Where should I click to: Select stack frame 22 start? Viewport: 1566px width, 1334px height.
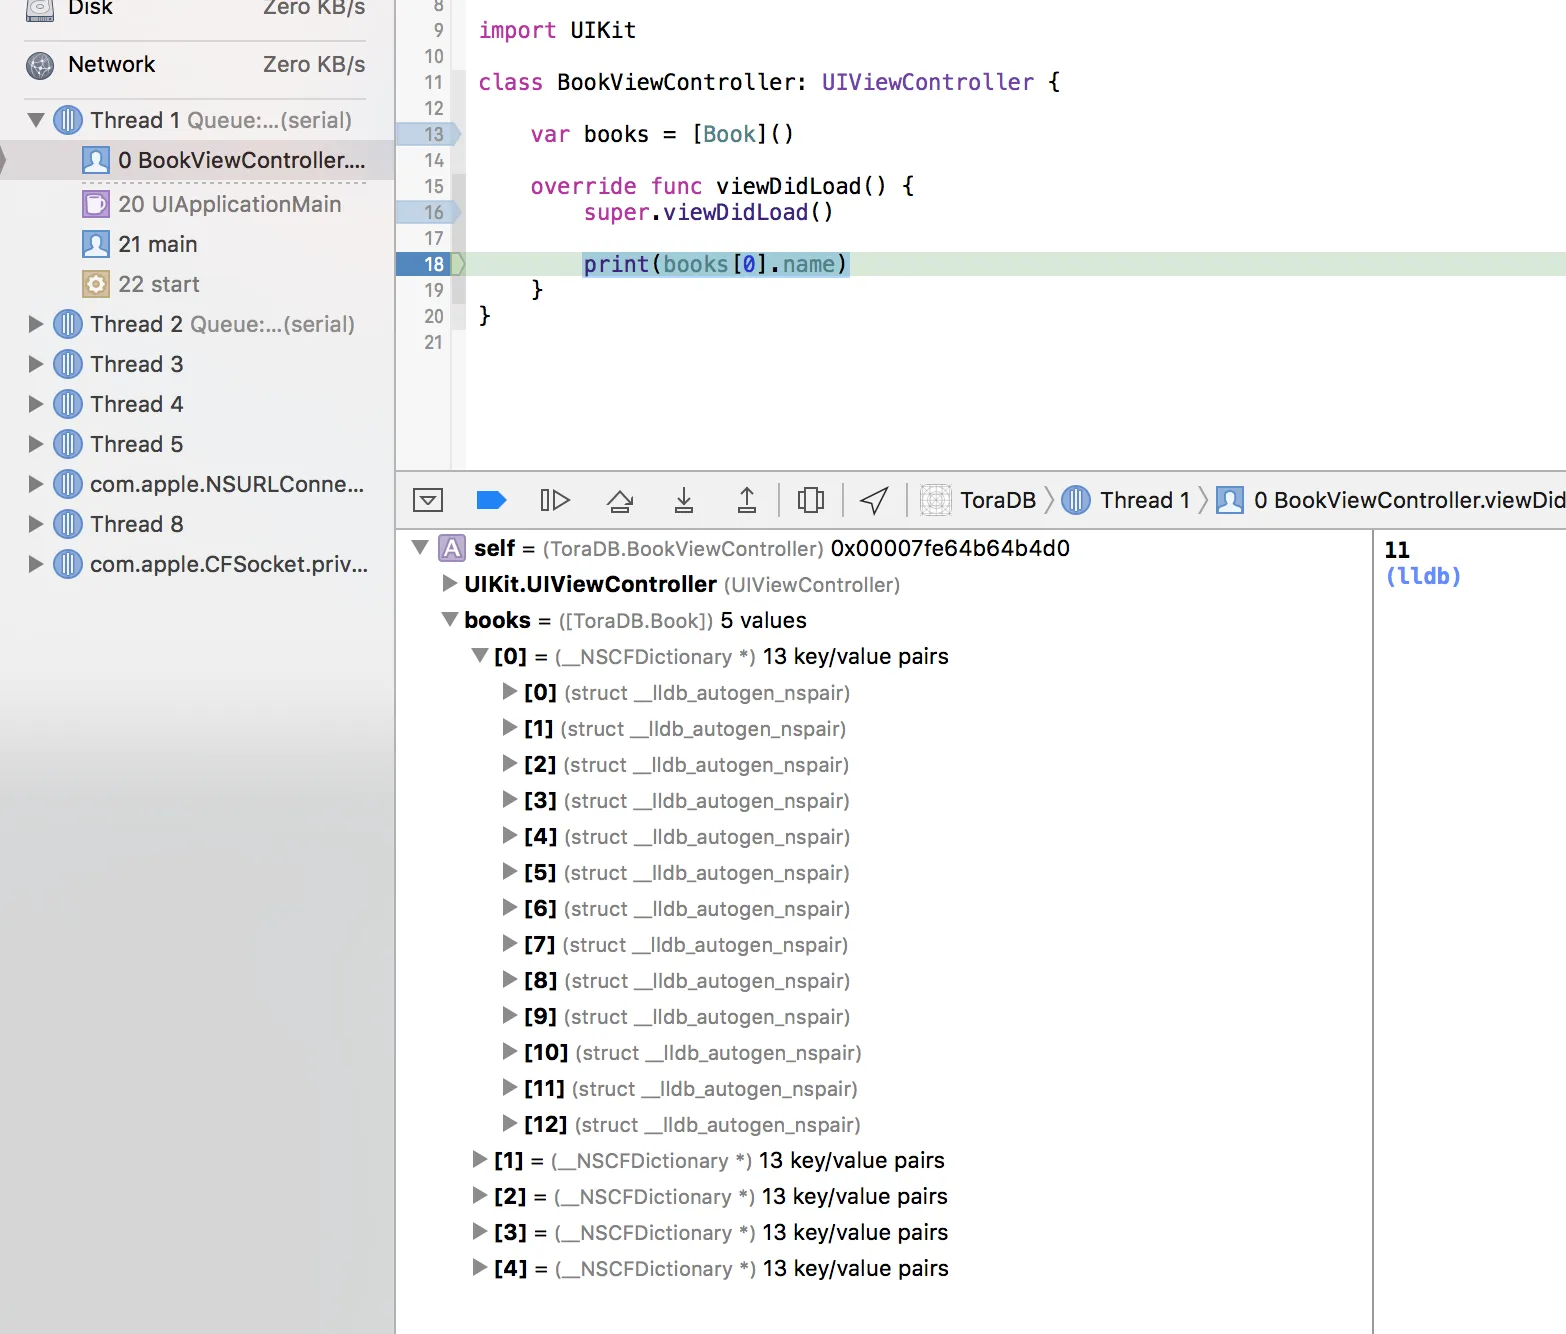197,284
